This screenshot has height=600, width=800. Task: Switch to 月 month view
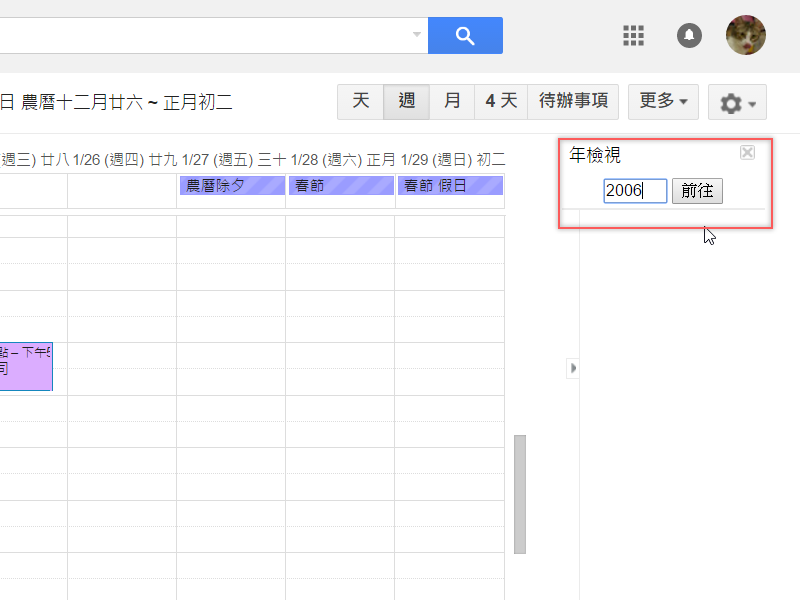[452, 101]
